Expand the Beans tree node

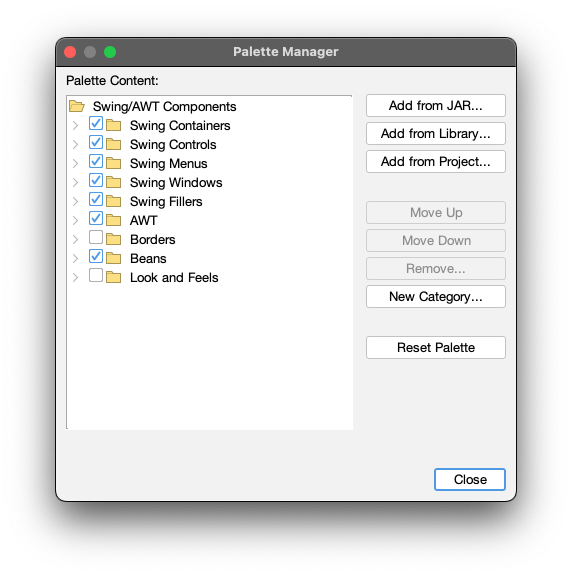coord(76,259)
